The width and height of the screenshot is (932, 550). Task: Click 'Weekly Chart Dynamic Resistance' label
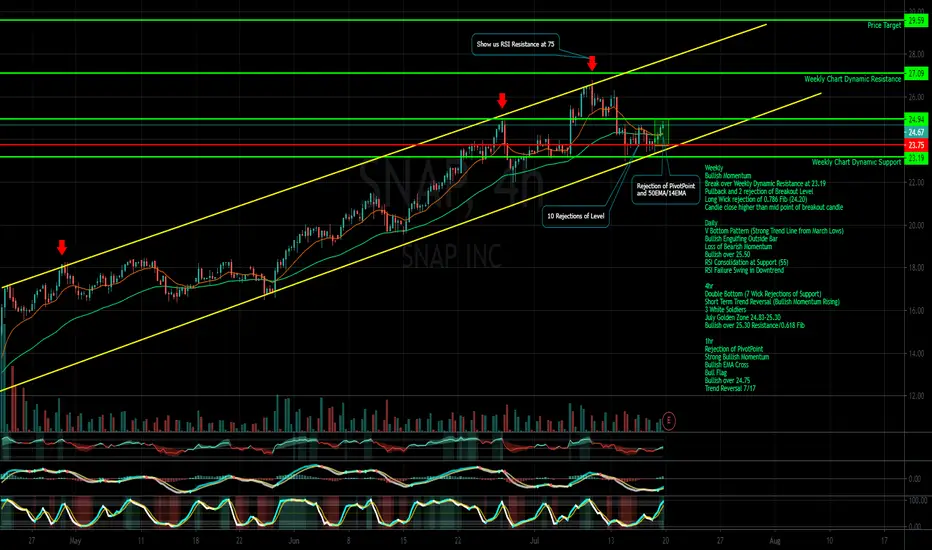tap(852, 79)
